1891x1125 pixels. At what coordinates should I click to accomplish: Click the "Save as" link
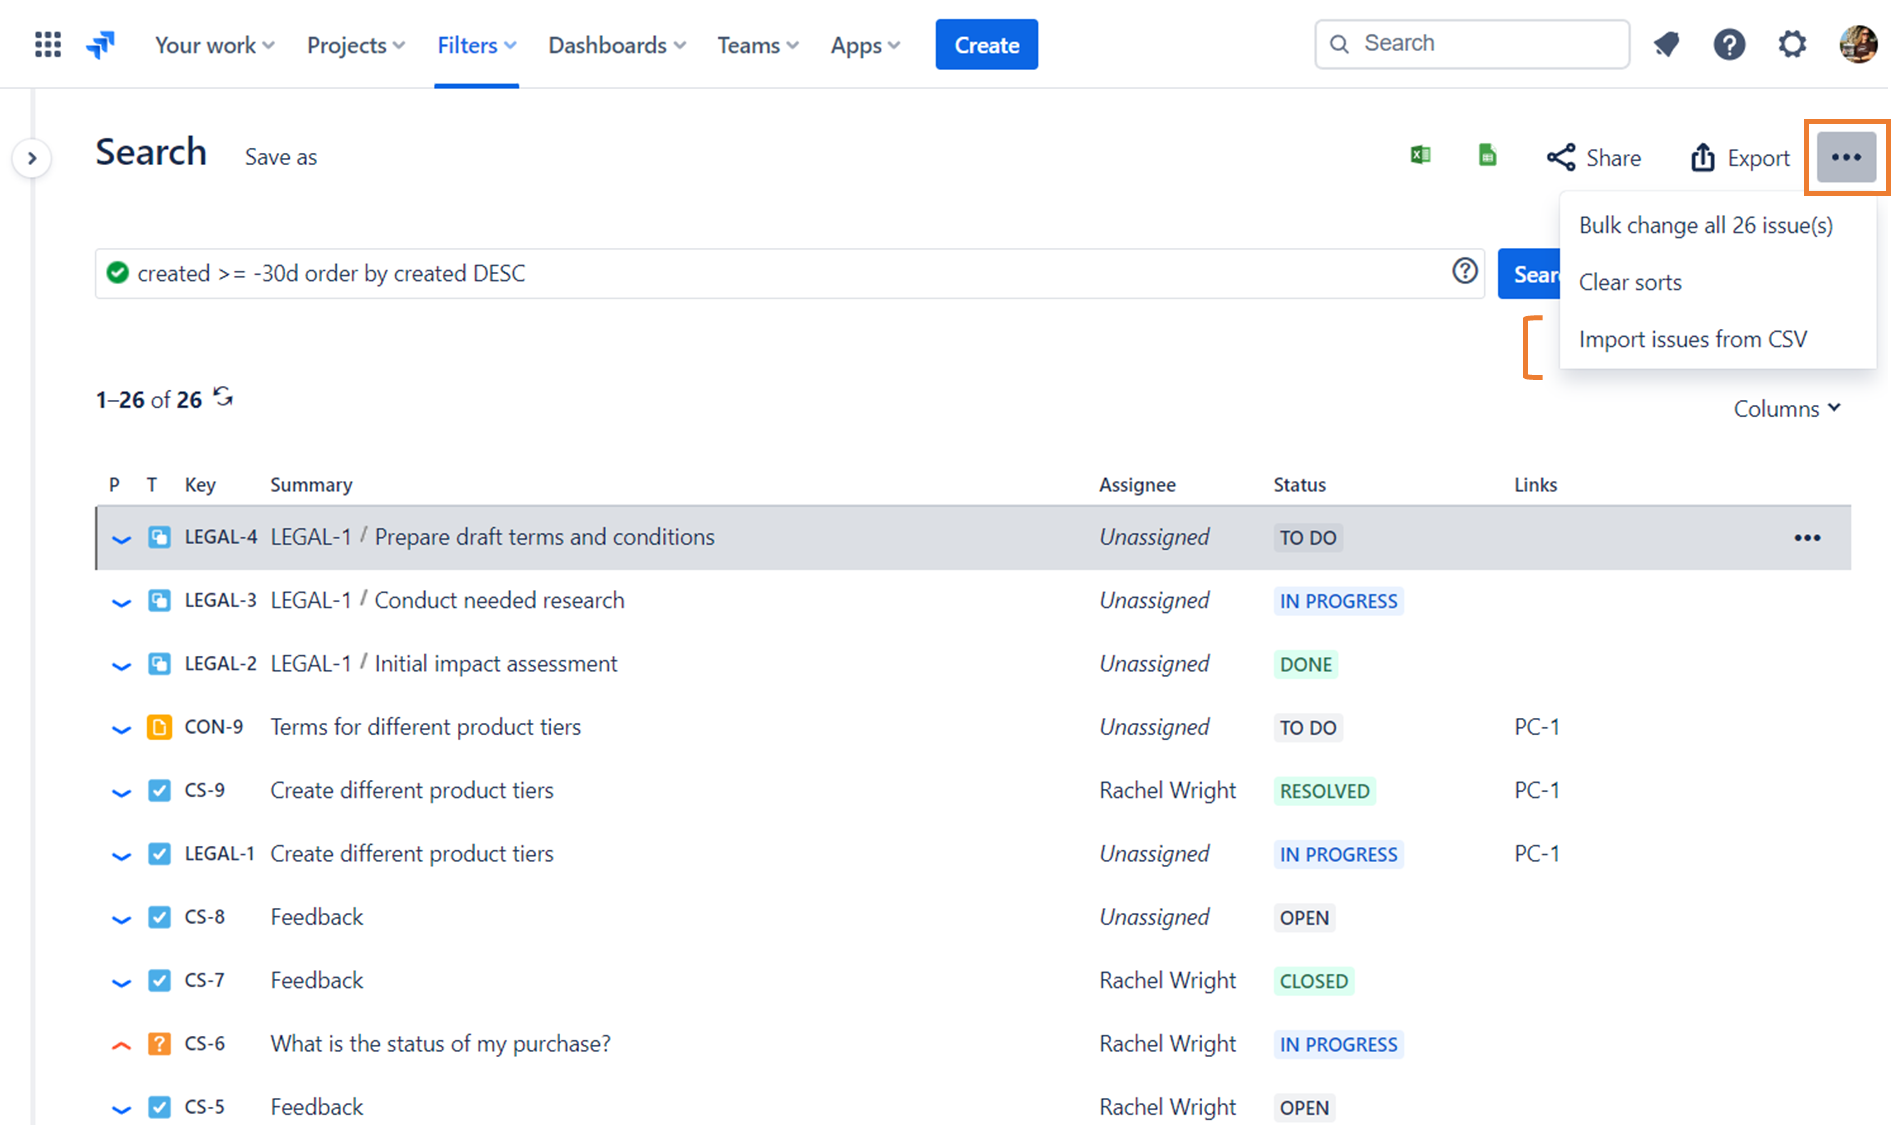coord(280,156)
